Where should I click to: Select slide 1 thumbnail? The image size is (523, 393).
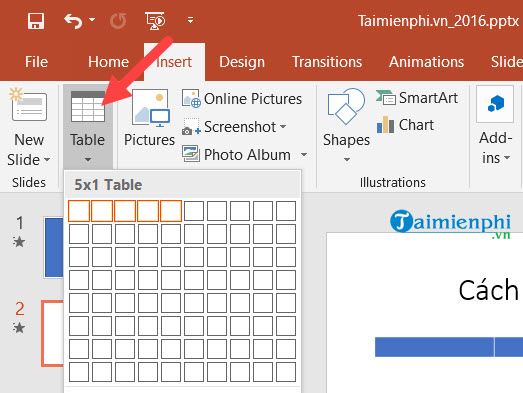[54, 247]
